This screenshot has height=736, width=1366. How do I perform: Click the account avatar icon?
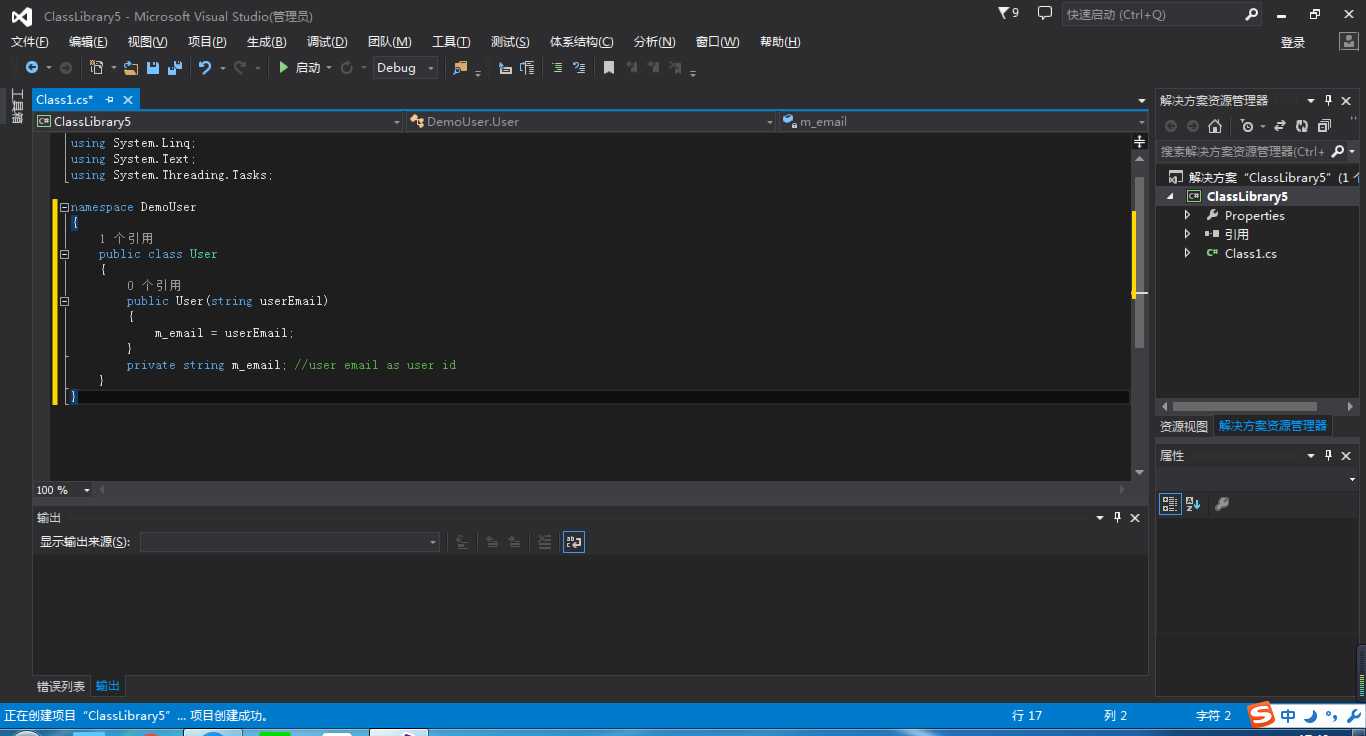click(1348, 41)
